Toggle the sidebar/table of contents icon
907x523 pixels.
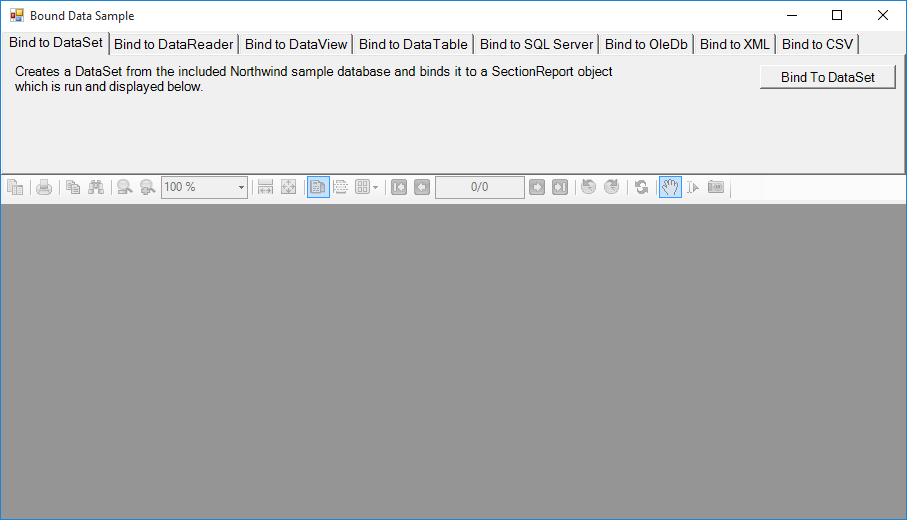[x=15, y=187]
